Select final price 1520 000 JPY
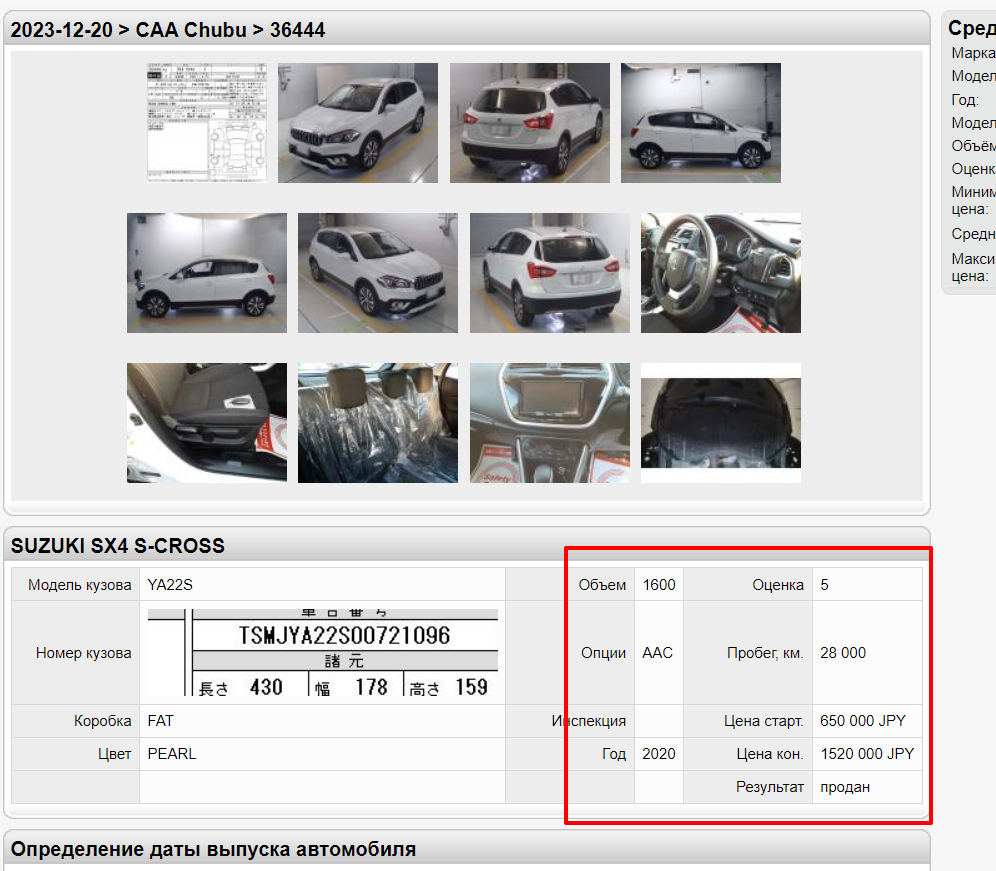 click(867, 754)
